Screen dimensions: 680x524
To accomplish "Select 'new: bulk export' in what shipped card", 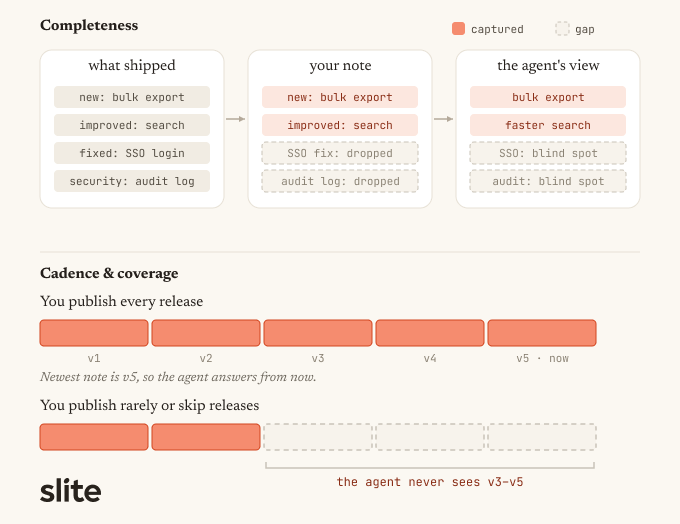I will tap(132, 97).
